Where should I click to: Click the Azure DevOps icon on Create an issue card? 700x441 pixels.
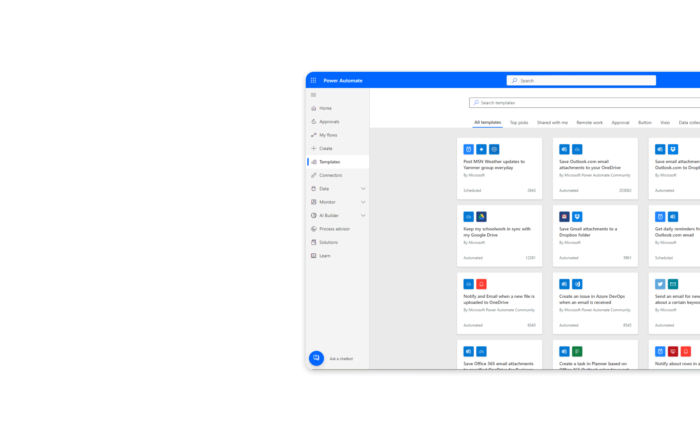pyautogui.click(x=577, y=284)
